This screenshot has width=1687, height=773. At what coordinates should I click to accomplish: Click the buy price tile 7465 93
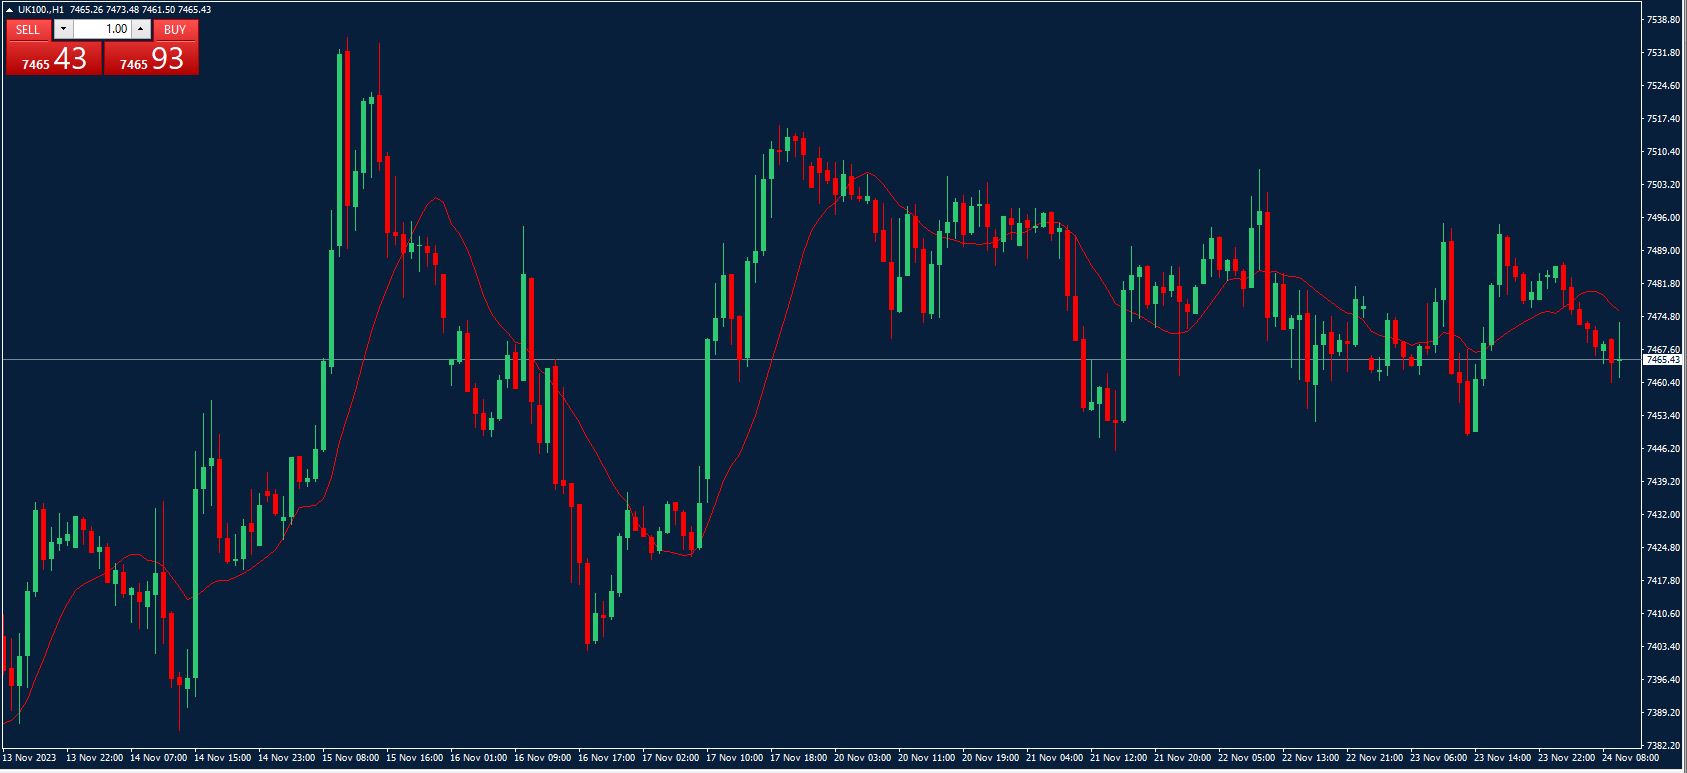point(152,59)
